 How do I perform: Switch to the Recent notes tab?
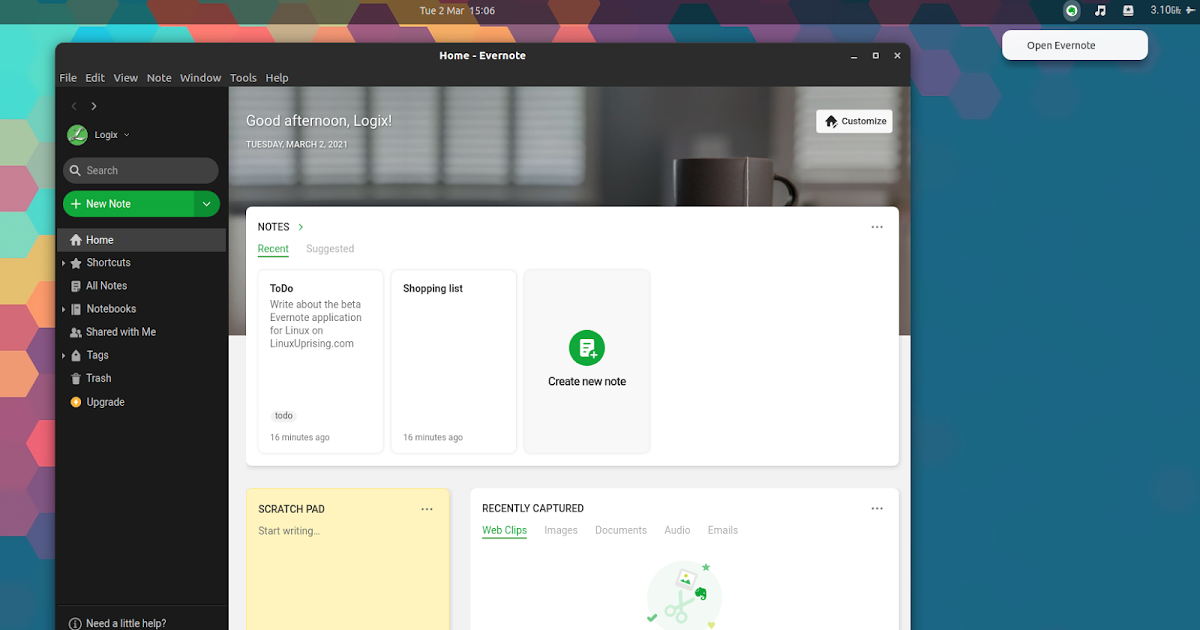coord(273,249)
